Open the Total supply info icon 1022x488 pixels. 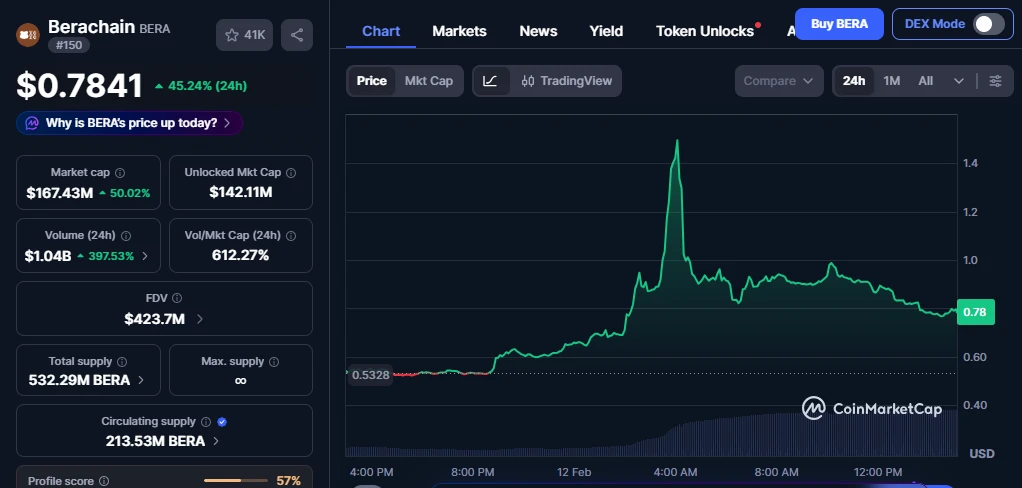point(122,362)
